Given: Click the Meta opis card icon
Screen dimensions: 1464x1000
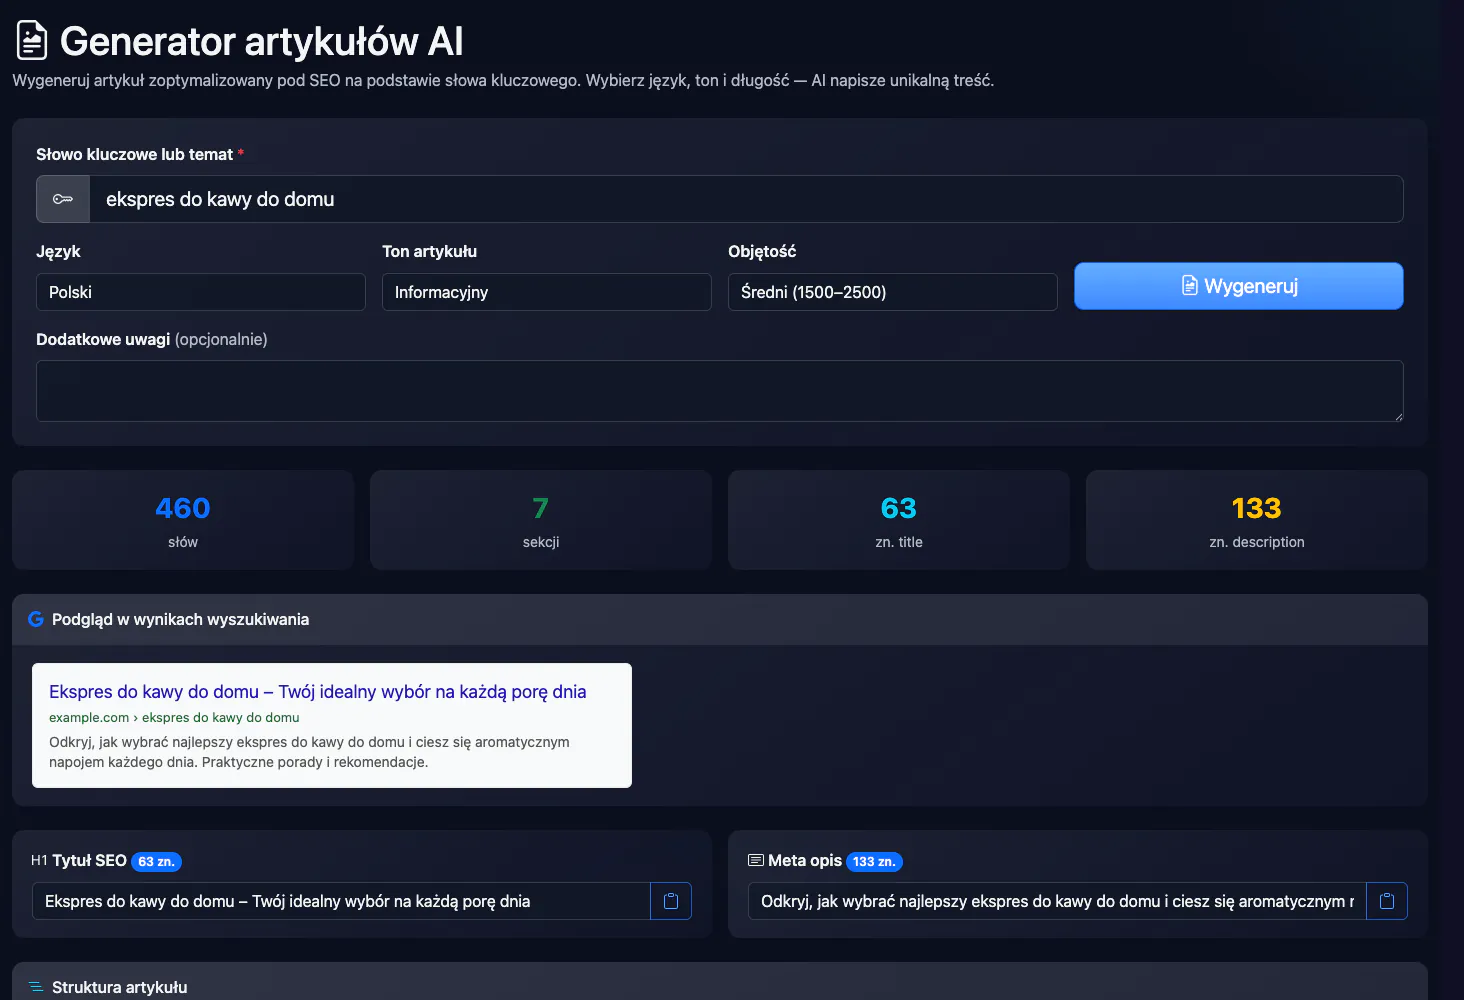Looking at the screenshot, I should click(756, 860).
